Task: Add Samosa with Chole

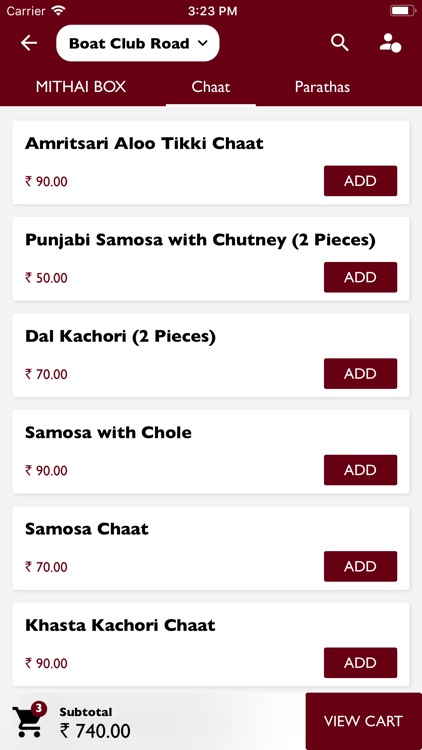Action: pyautogui.click(x=360, y=470)
